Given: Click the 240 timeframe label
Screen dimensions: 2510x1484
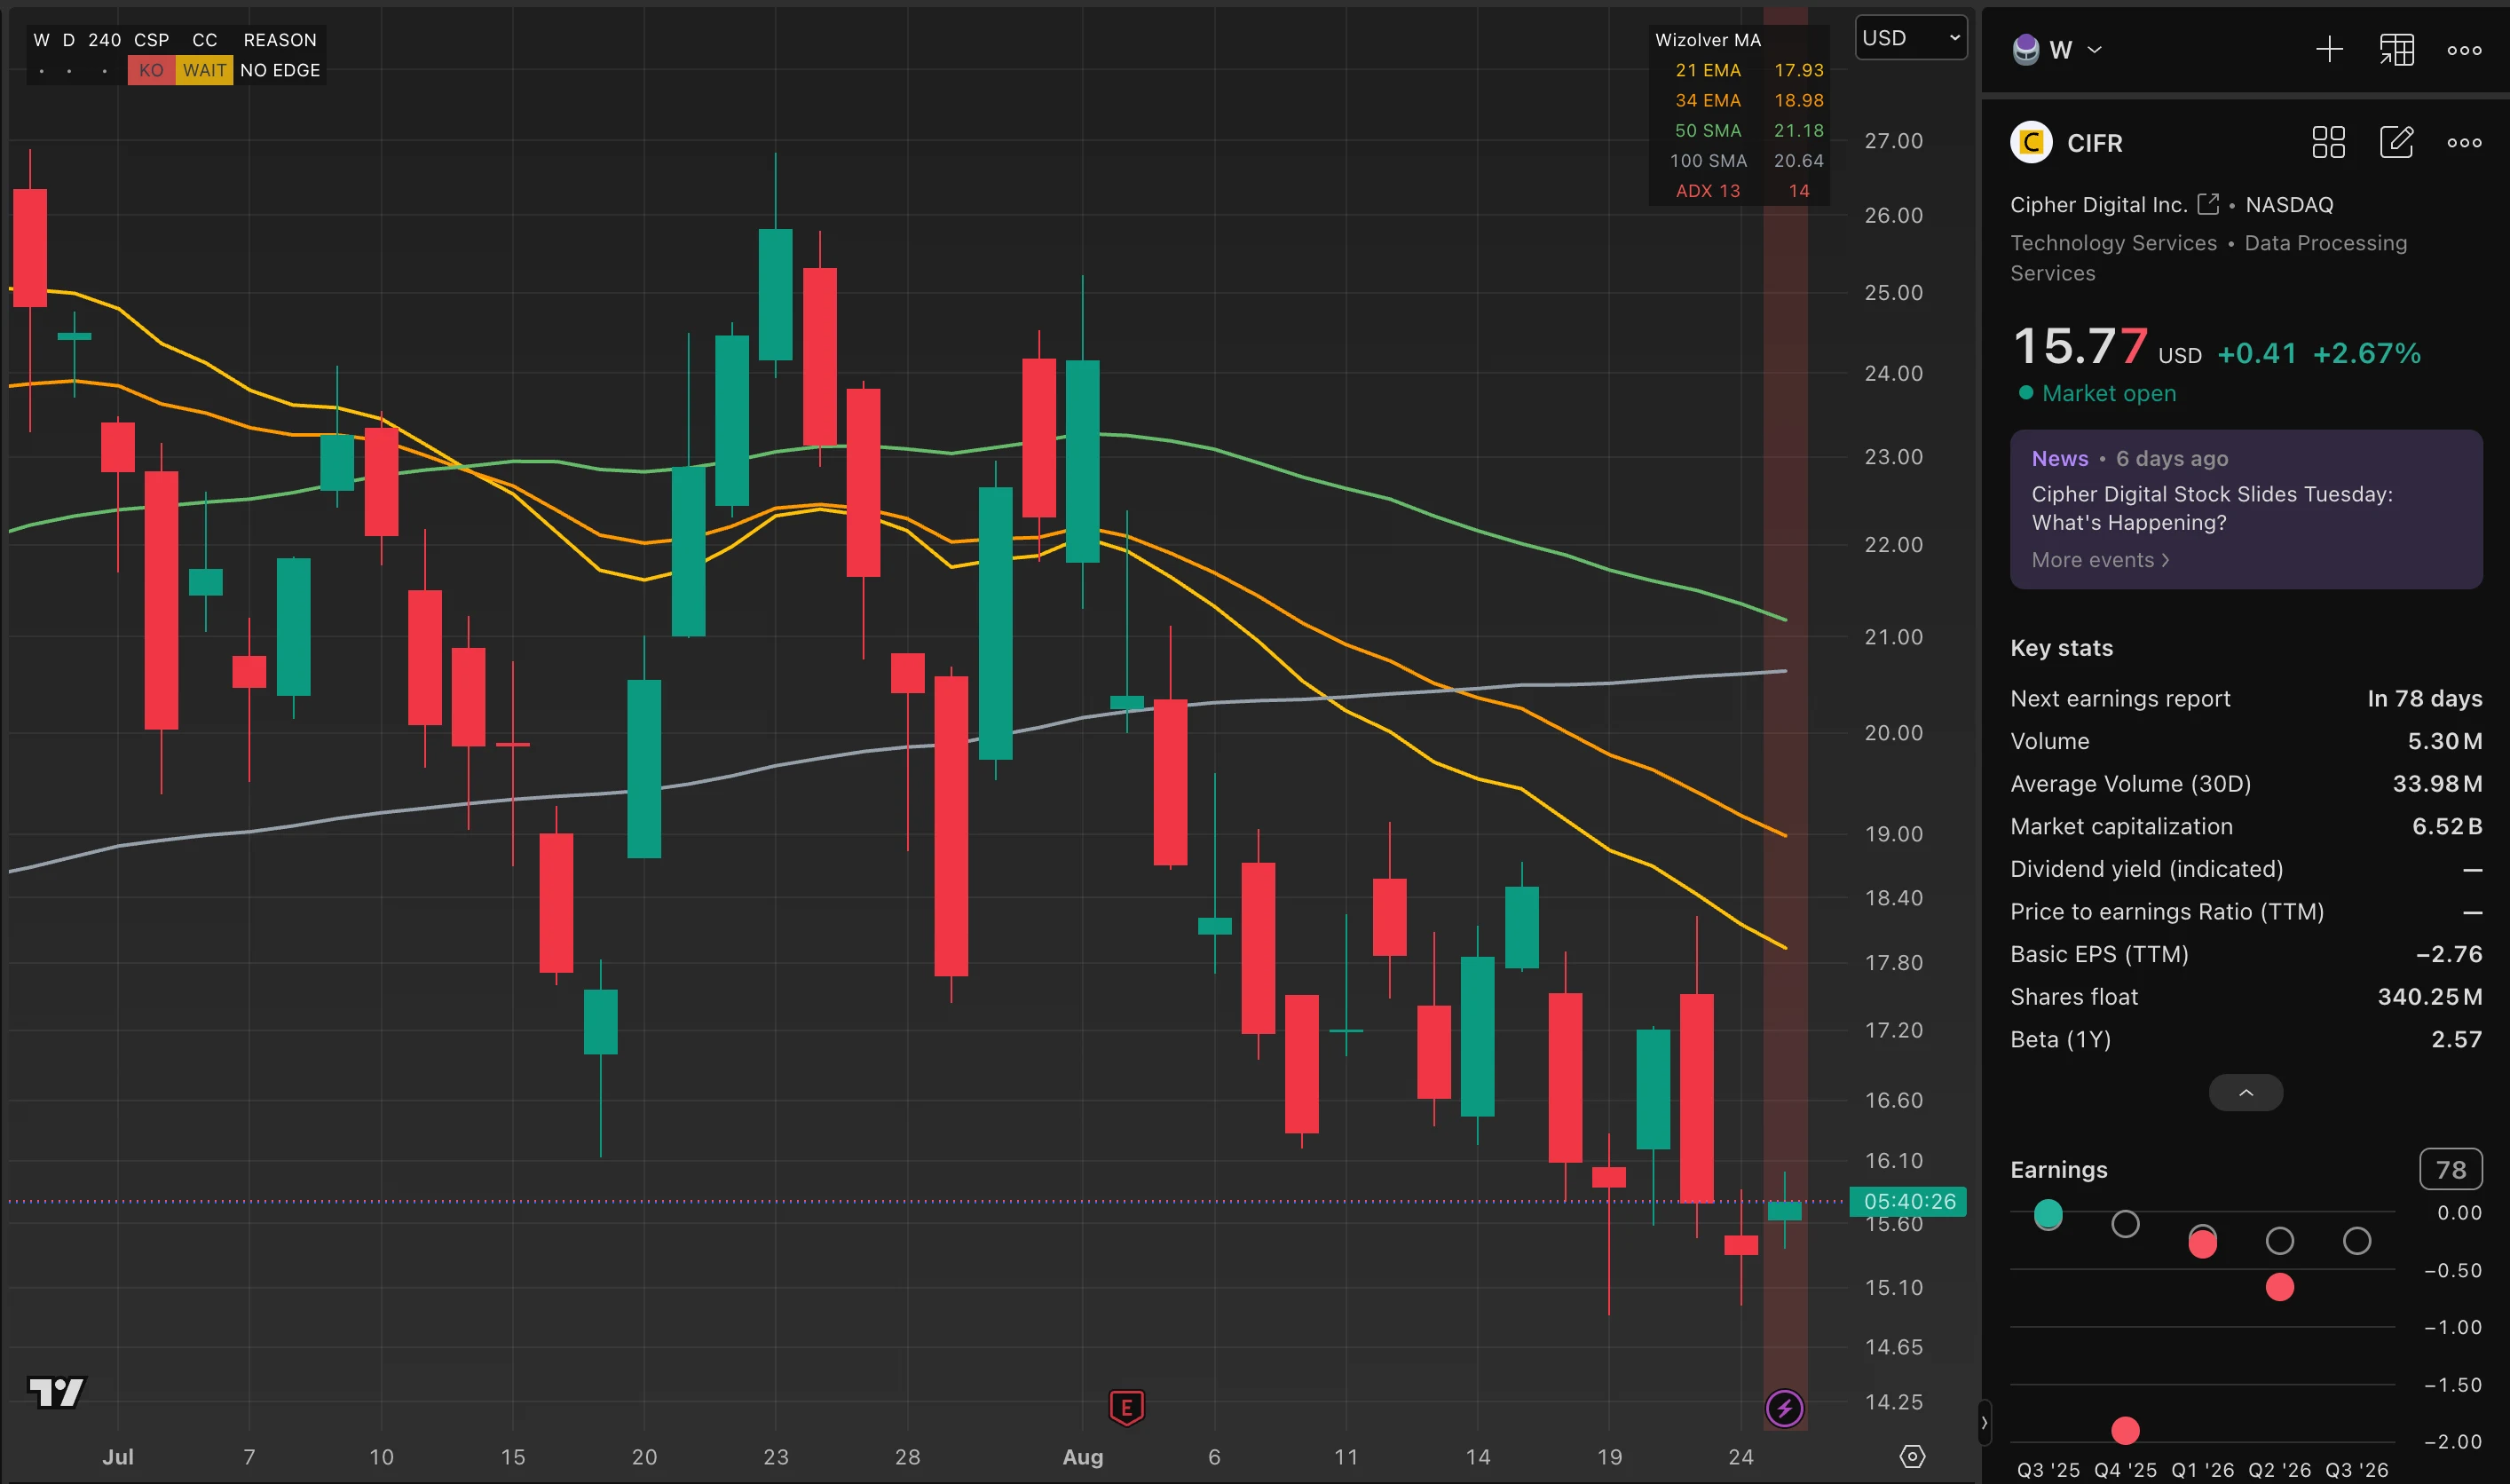Looking at the screenshot, I should coord(104,40).
